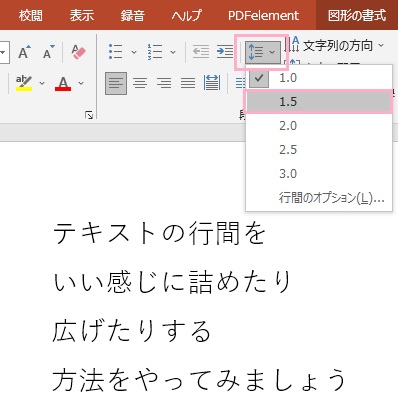Screen dimensions: 398x403
Task: Open the font dialog launcher
Action: 89,115
